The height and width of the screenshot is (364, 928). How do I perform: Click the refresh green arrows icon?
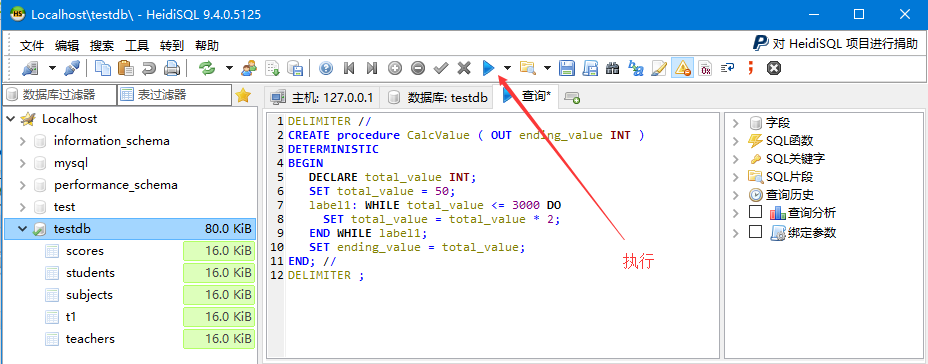pyautogui.click(x=207, y=68)
